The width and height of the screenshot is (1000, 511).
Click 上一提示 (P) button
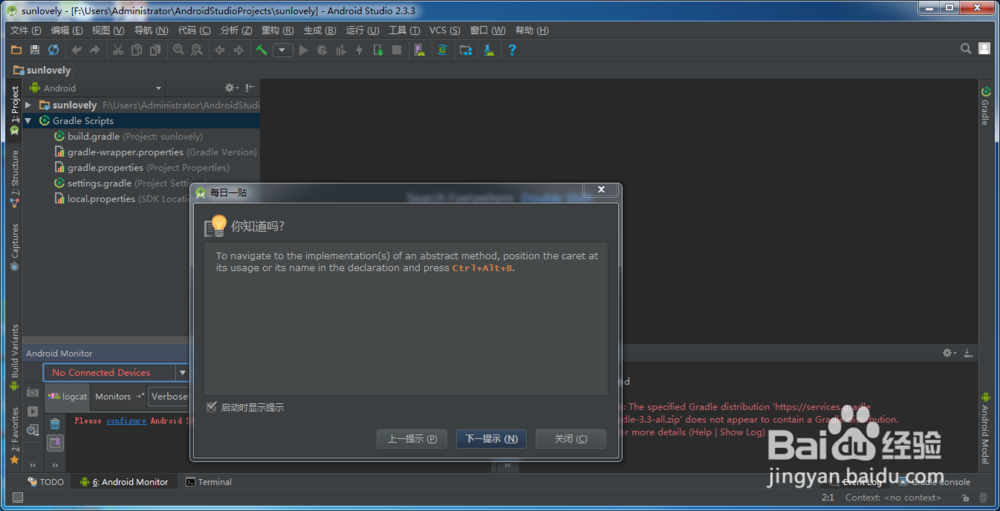[412, 439]
